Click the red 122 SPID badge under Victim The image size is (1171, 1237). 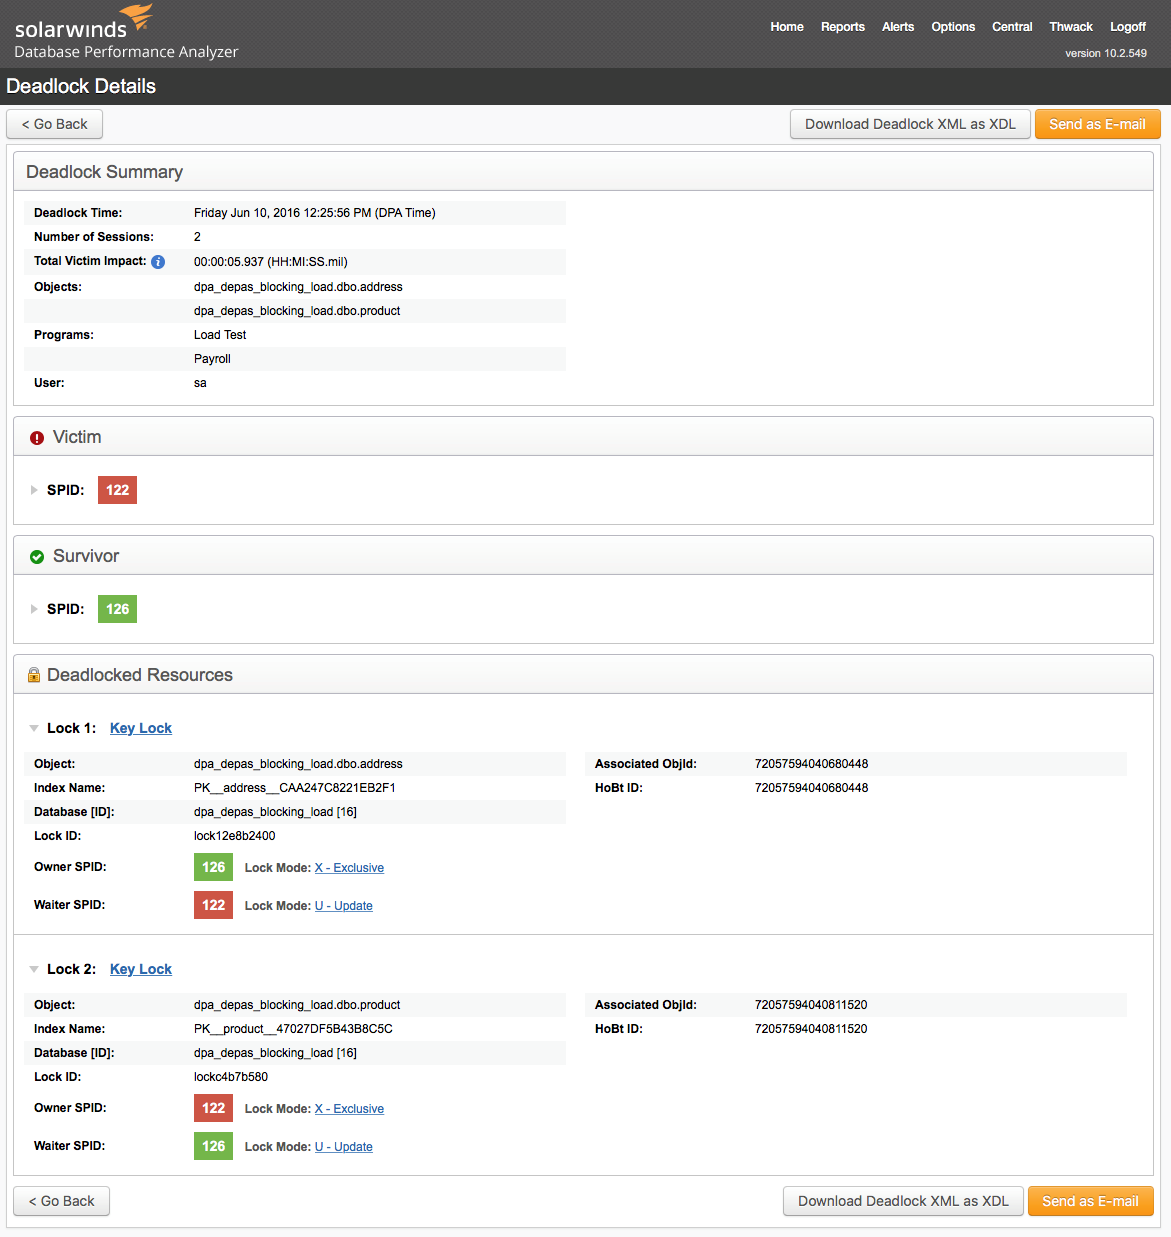coord(117,490)
